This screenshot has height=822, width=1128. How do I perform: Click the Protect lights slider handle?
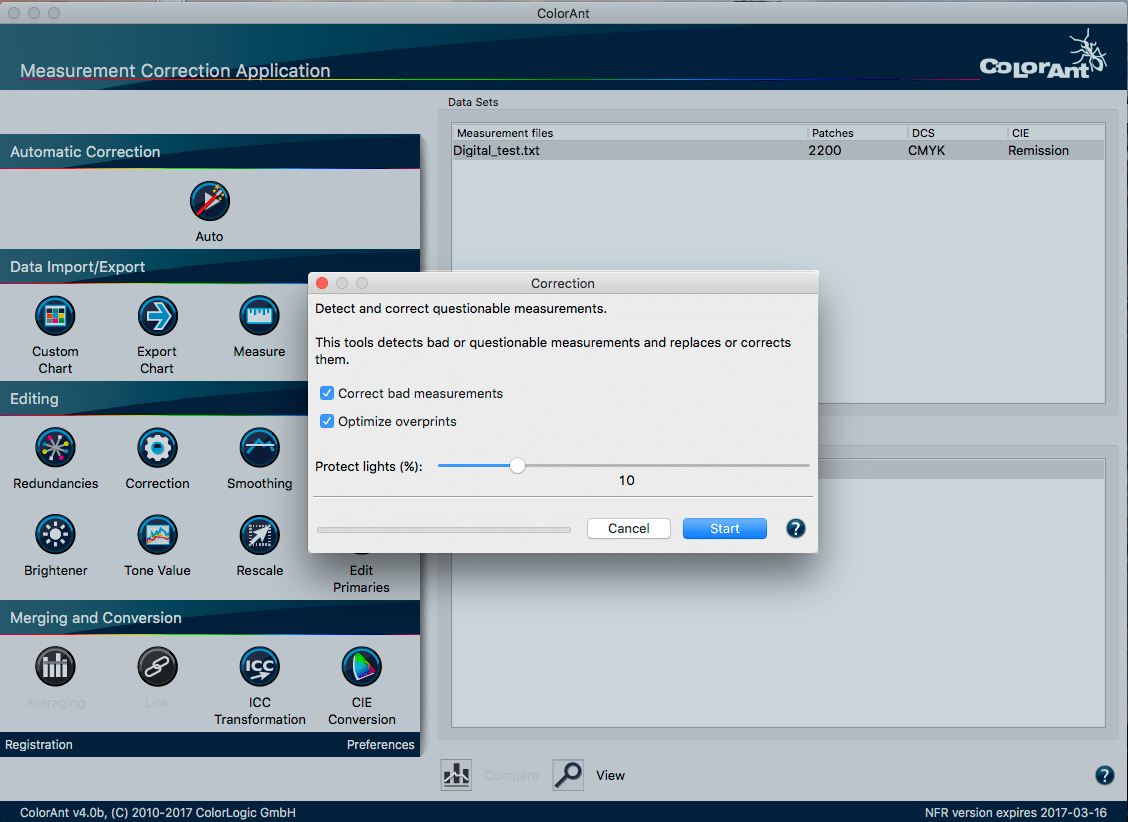517,465
